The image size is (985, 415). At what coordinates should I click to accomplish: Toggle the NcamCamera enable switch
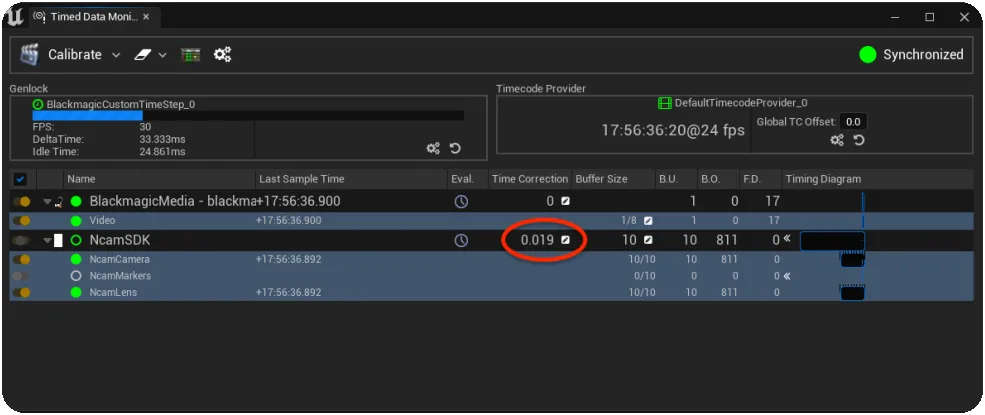21,259
